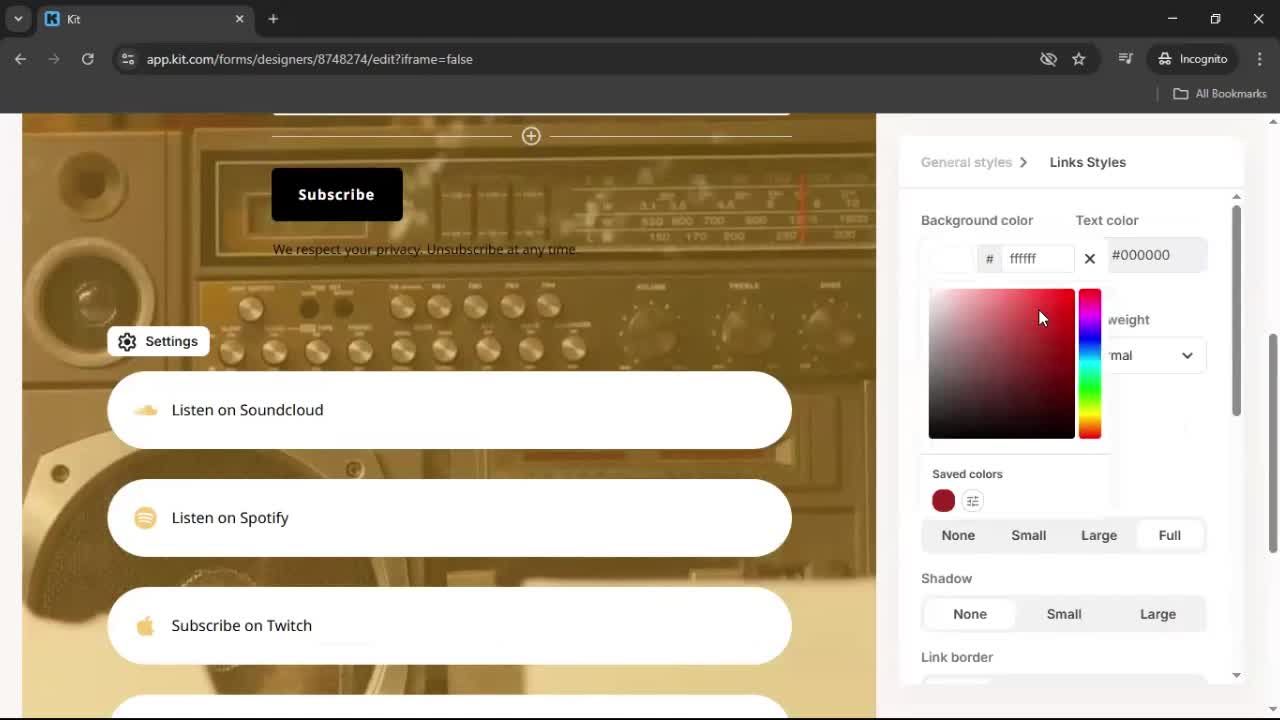Expand the browser menu with three dots
The height and width of the screenshot is (720, 1280).
(x=1261, y=58)
